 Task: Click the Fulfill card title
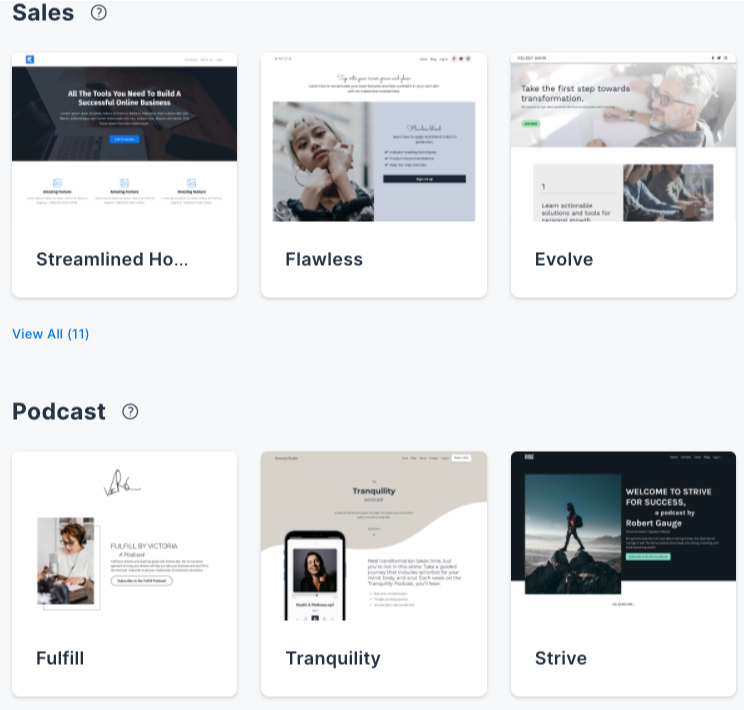tap(60, 658)
